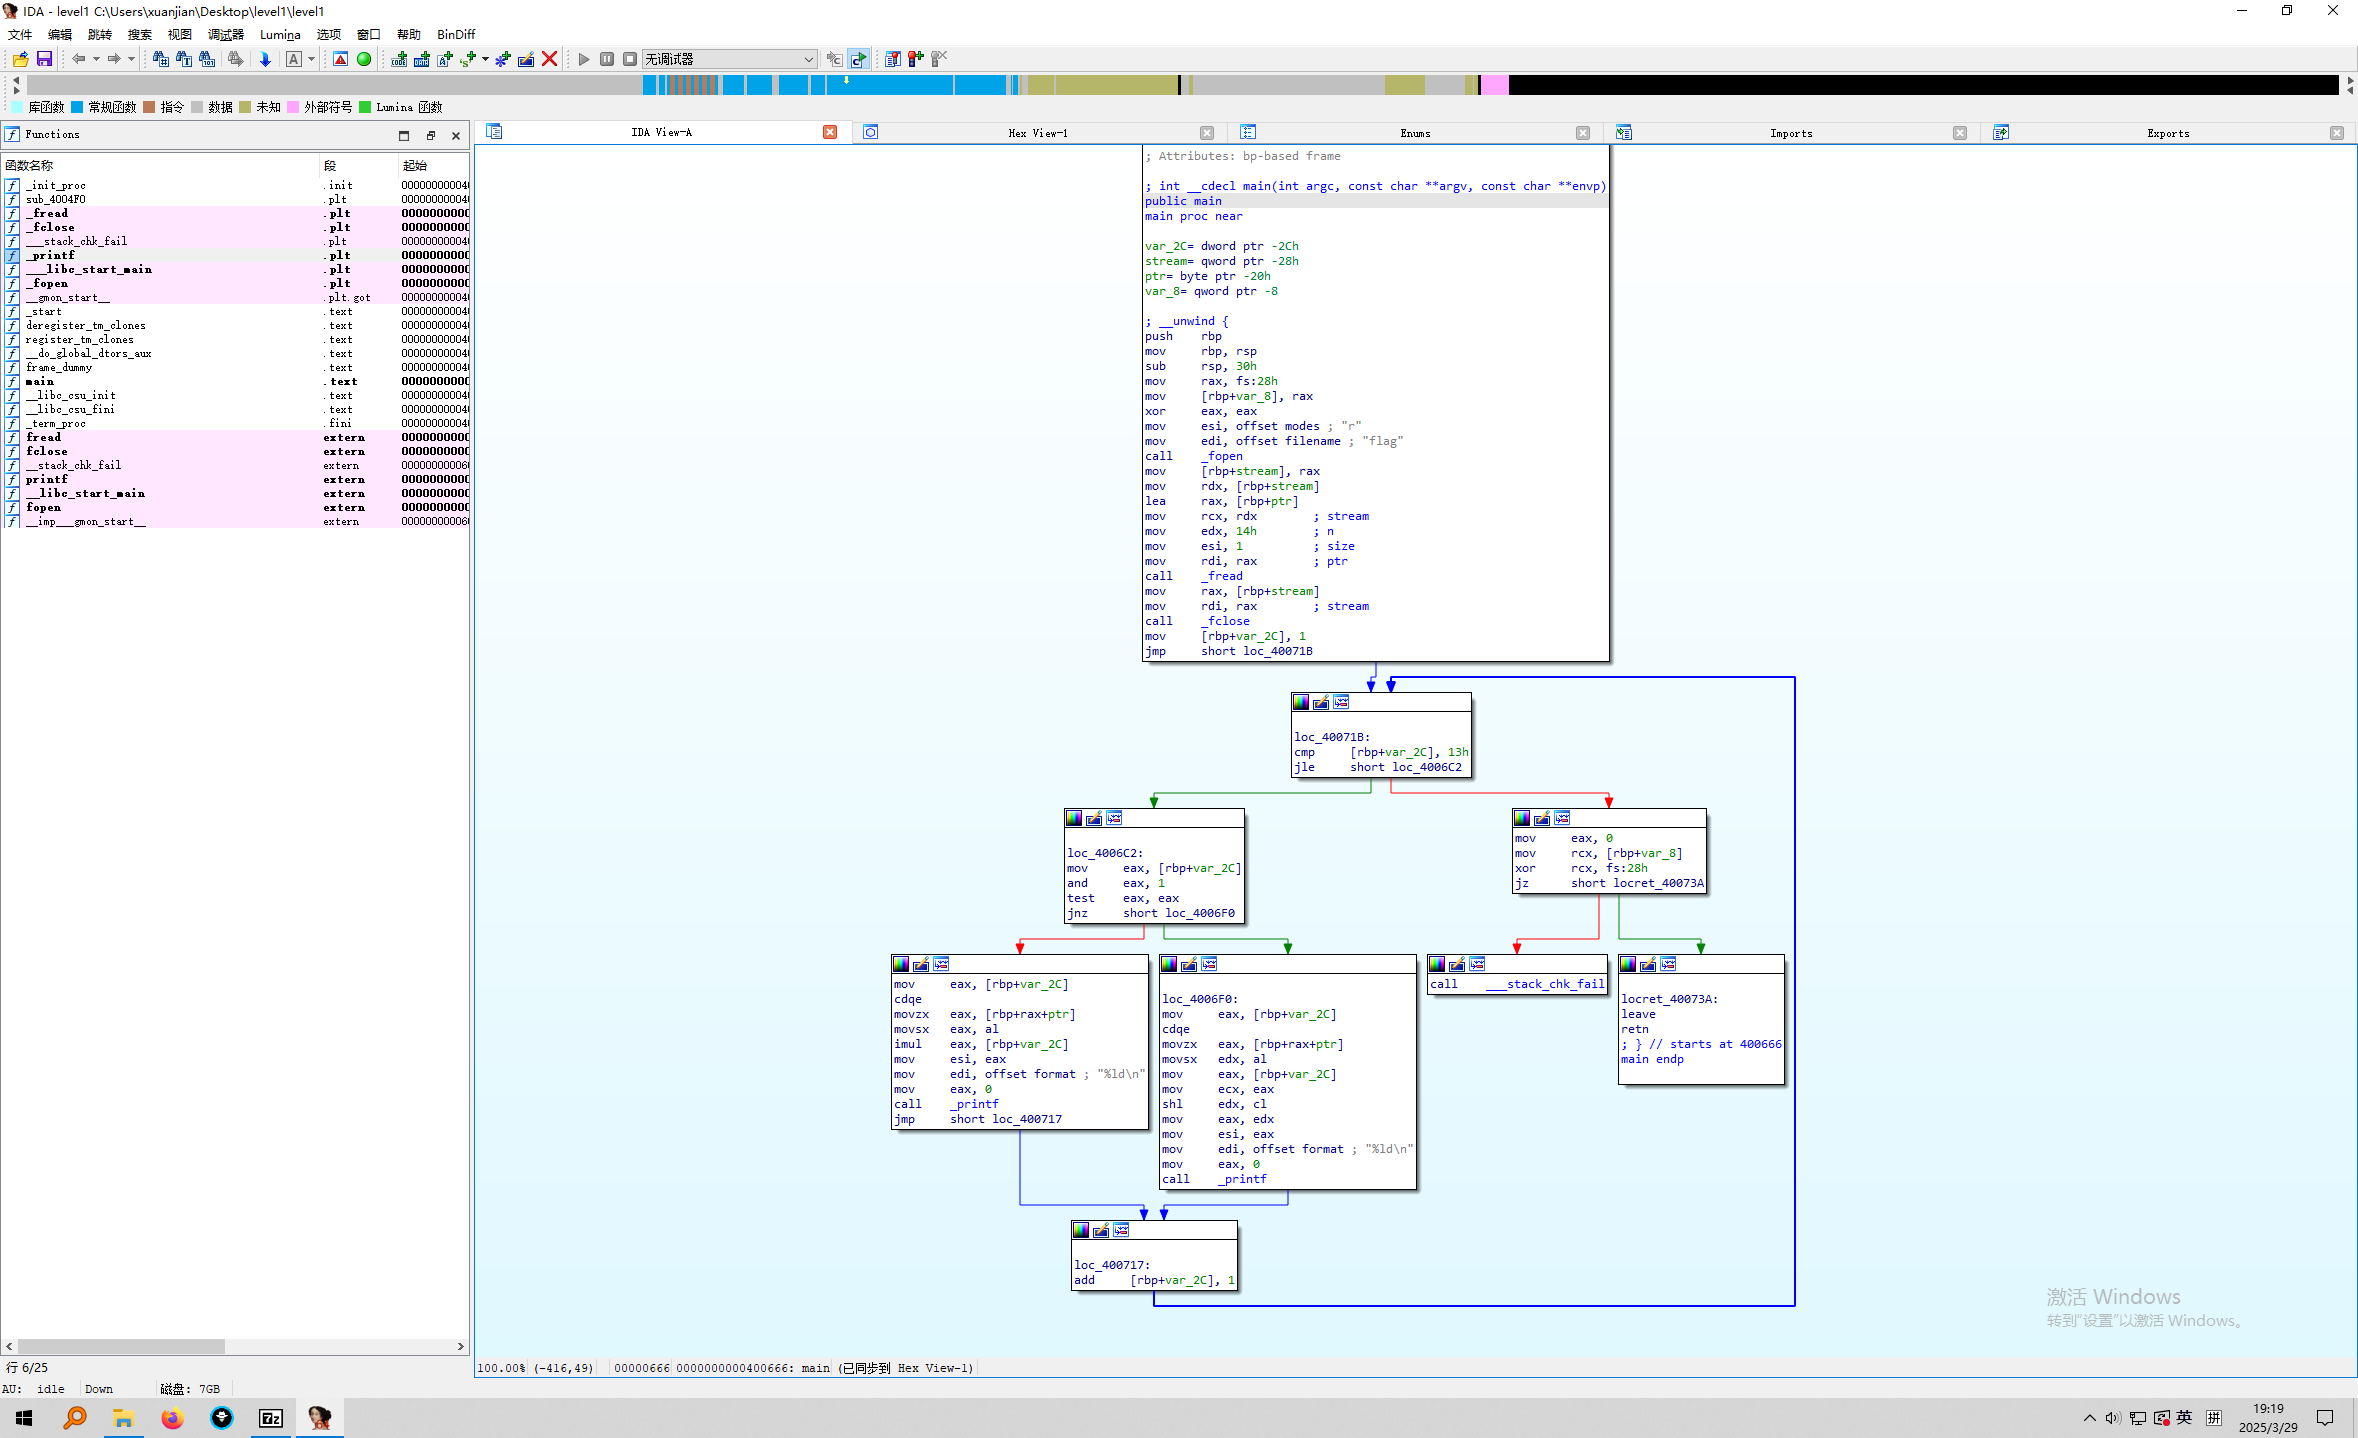Click the red X delete icon in toolbar
This screenshot has height=1438, width=2358.
click(x=549, y=59)
